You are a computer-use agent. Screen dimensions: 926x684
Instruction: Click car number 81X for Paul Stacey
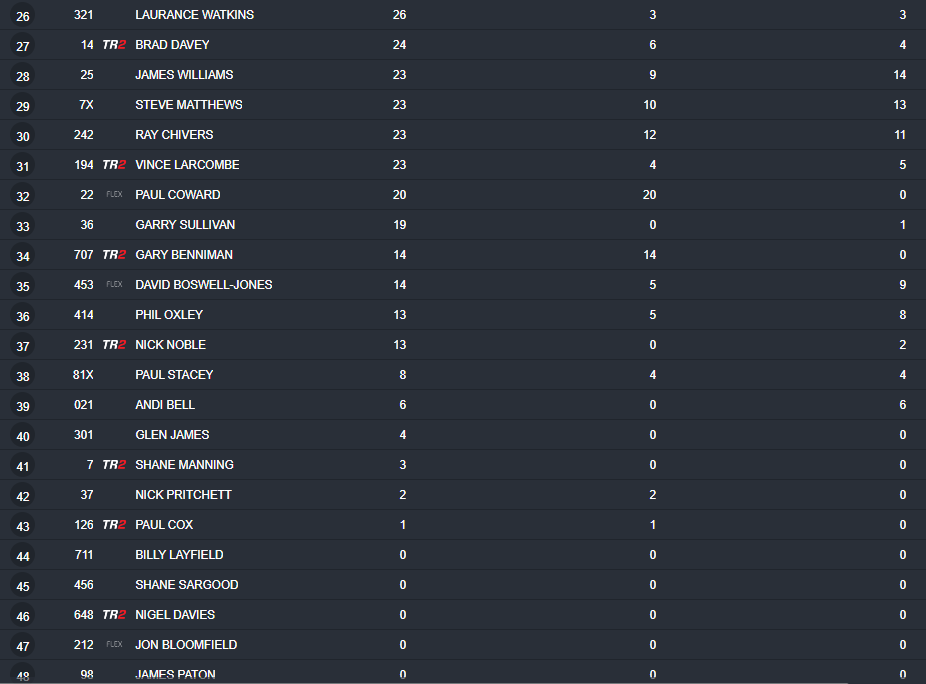coord(83,375)
